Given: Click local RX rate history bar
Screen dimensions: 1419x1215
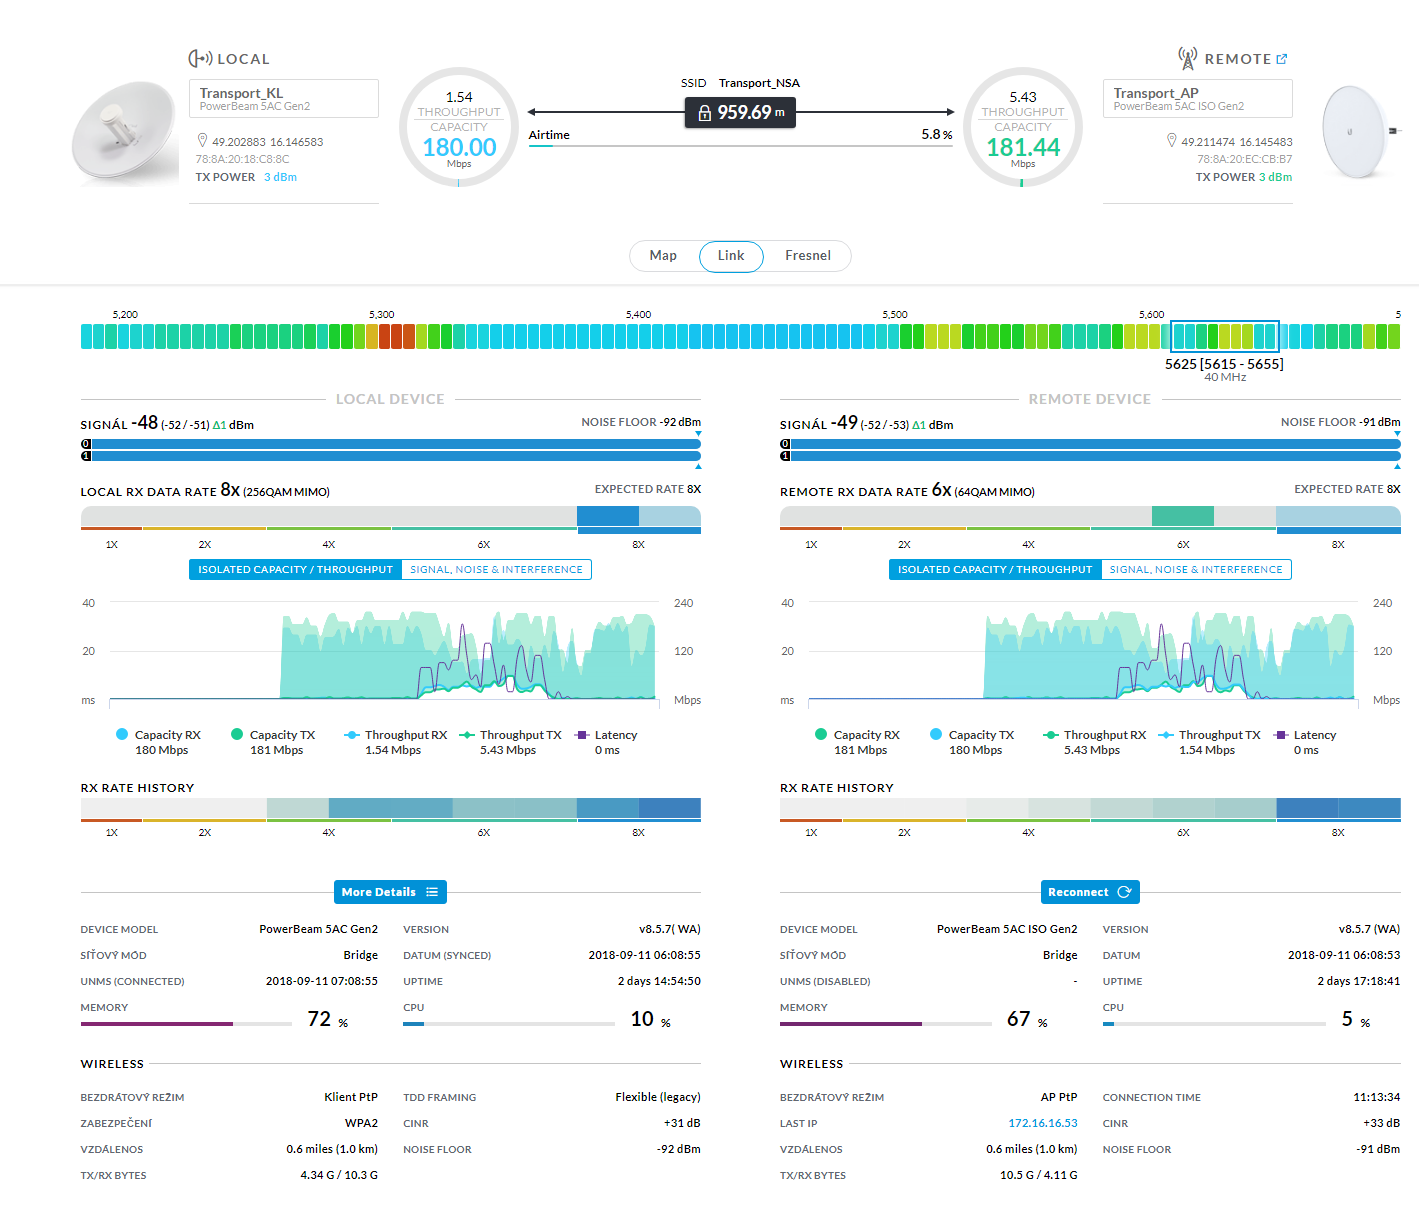Looking at the screenshot, I should [391, 808].
